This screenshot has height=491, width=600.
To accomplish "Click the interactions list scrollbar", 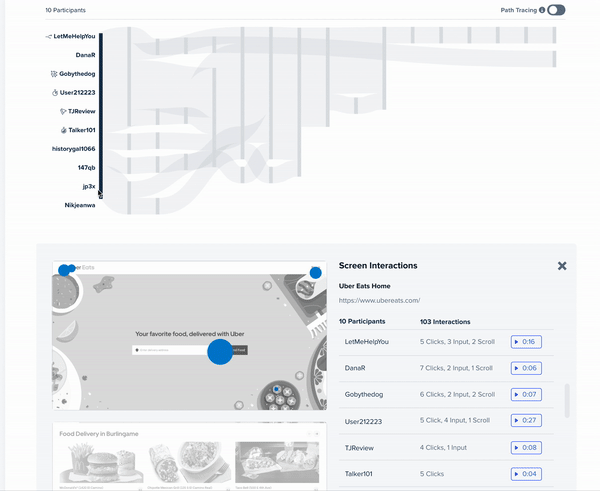I will (x=567, y=401).
